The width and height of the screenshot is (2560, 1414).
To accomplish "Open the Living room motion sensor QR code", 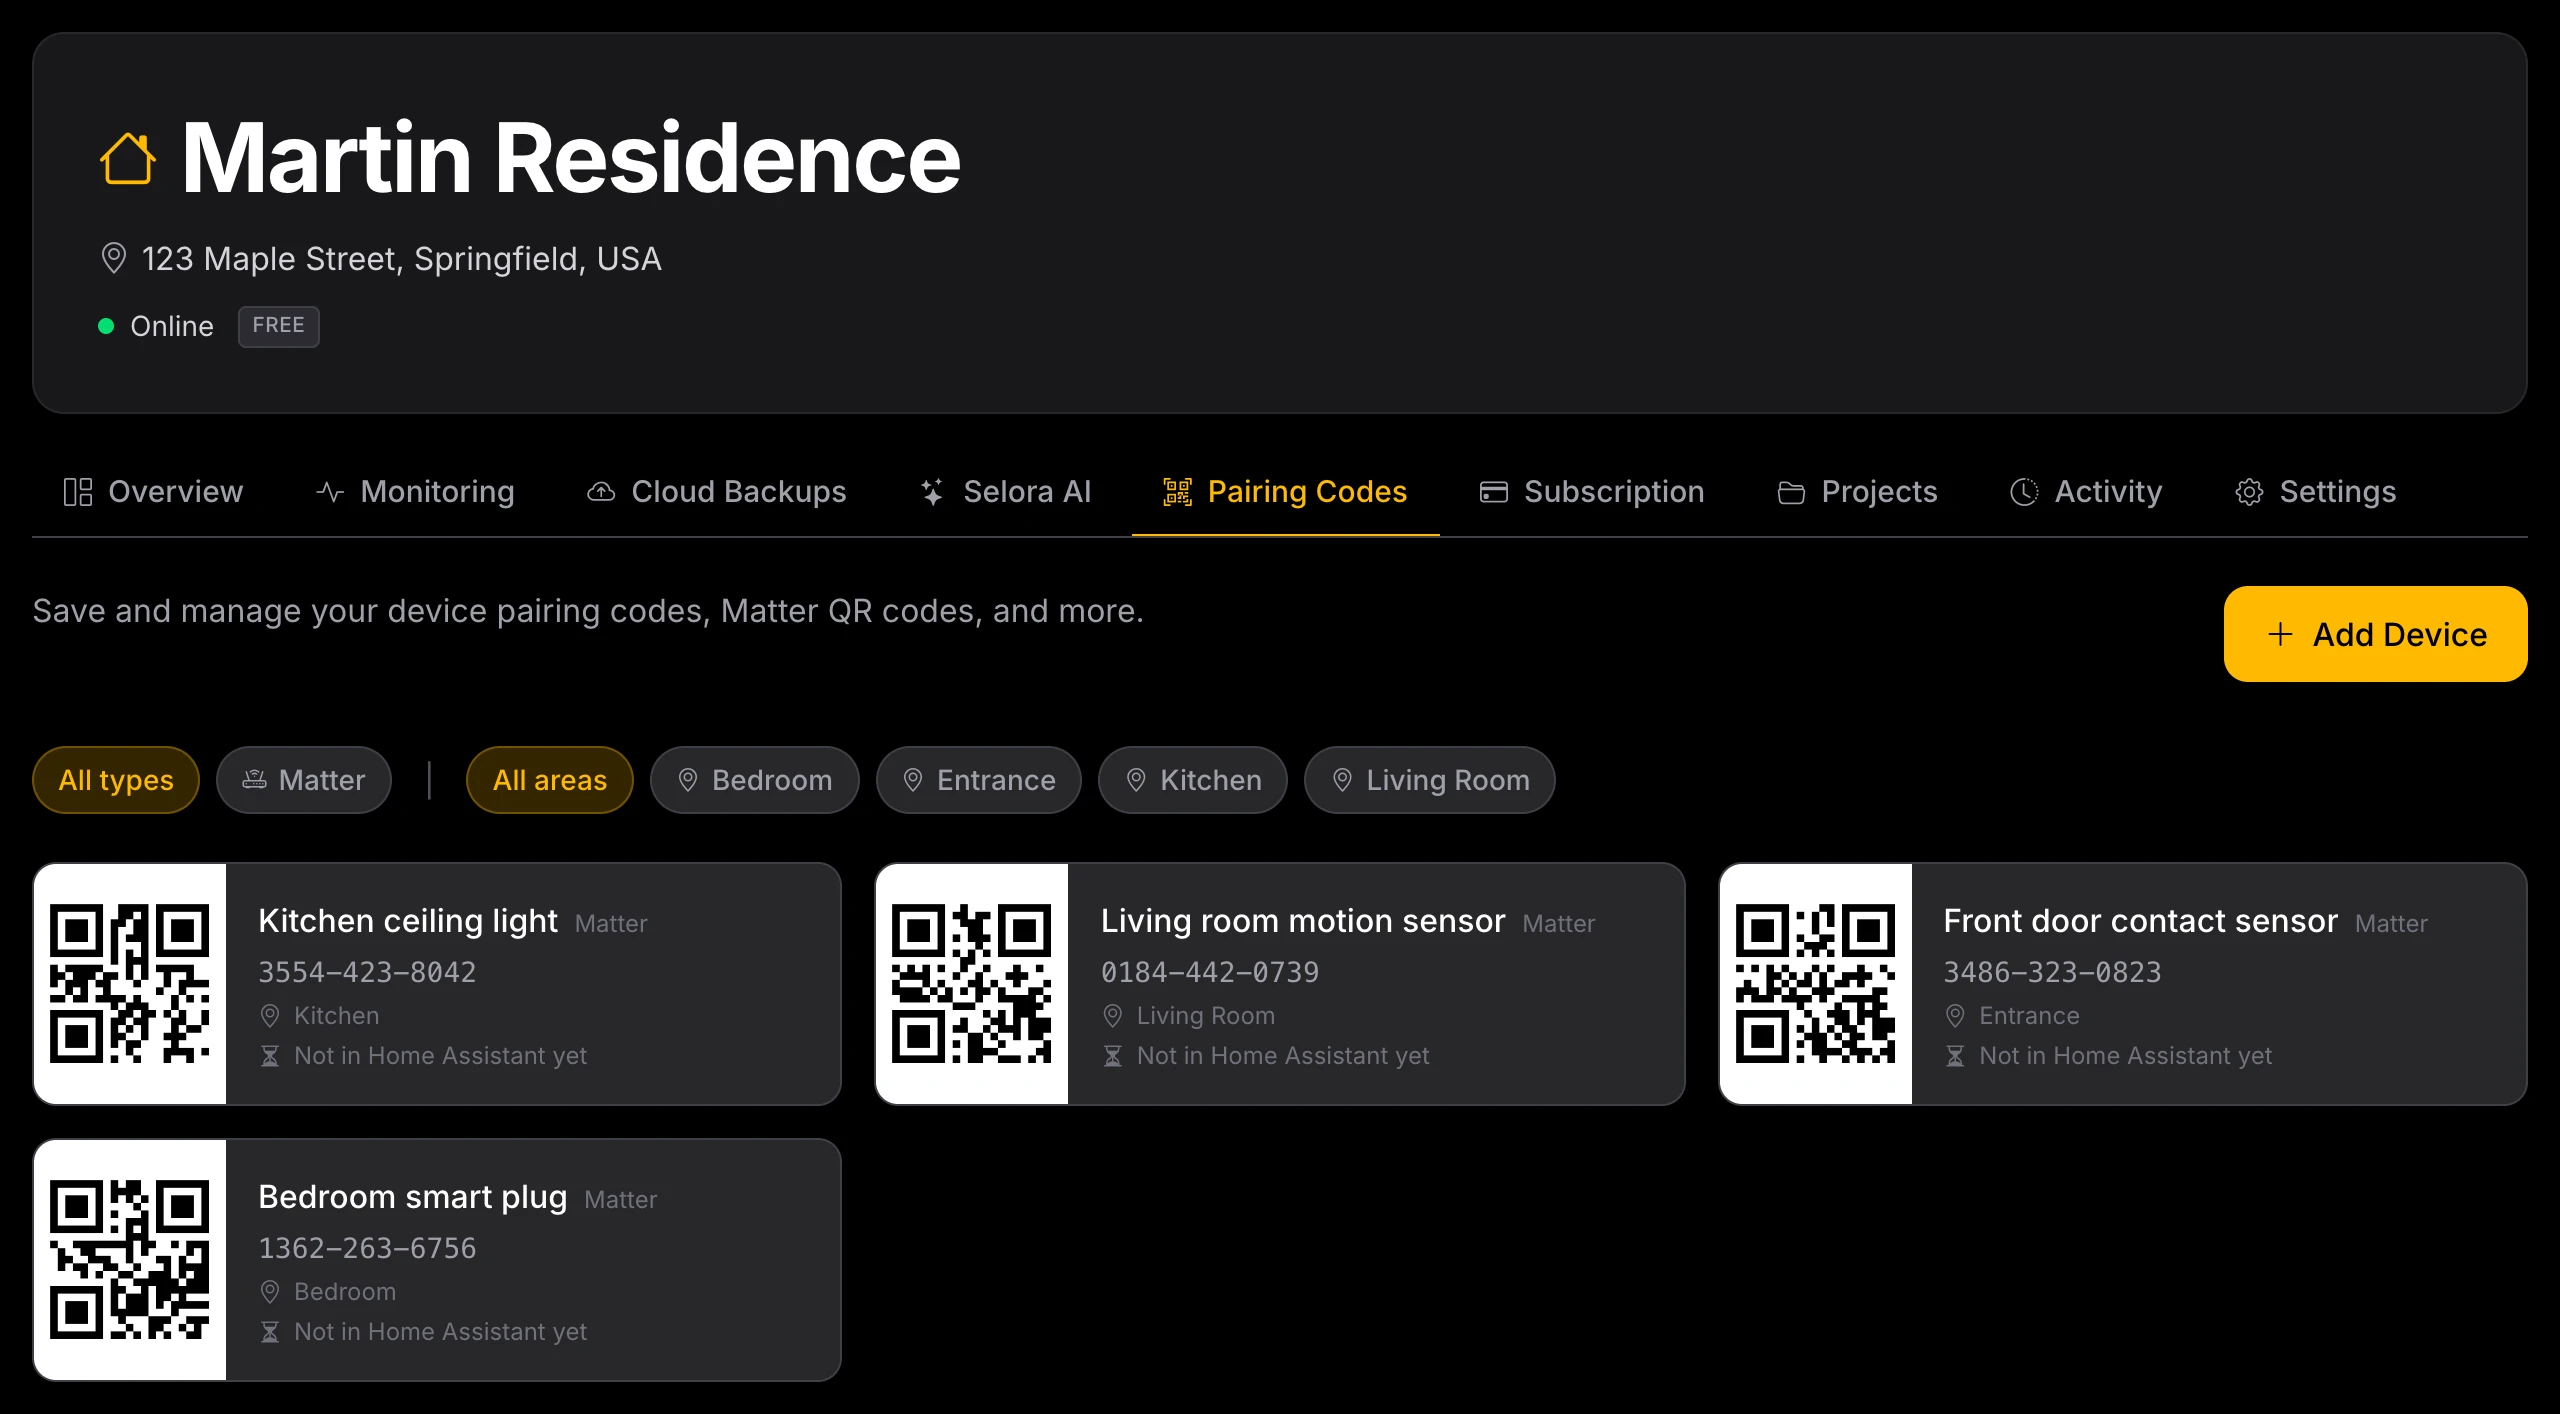I will click(x=972, y=984).
